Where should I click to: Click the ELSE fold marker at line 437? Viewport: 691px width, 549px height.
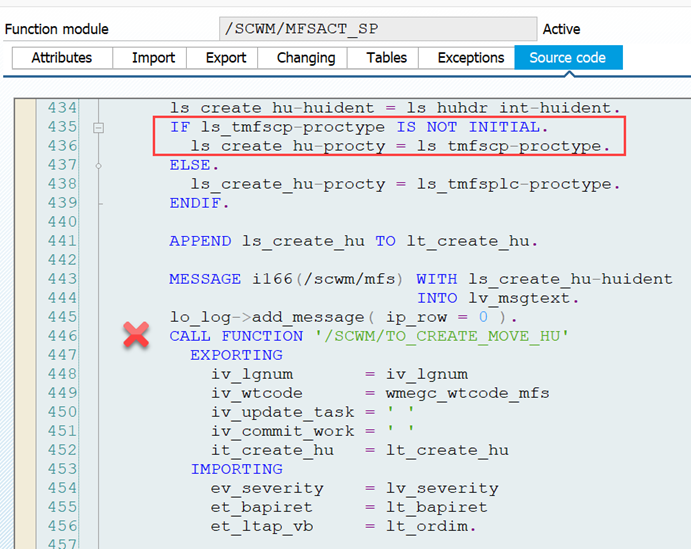click(99, 166)
